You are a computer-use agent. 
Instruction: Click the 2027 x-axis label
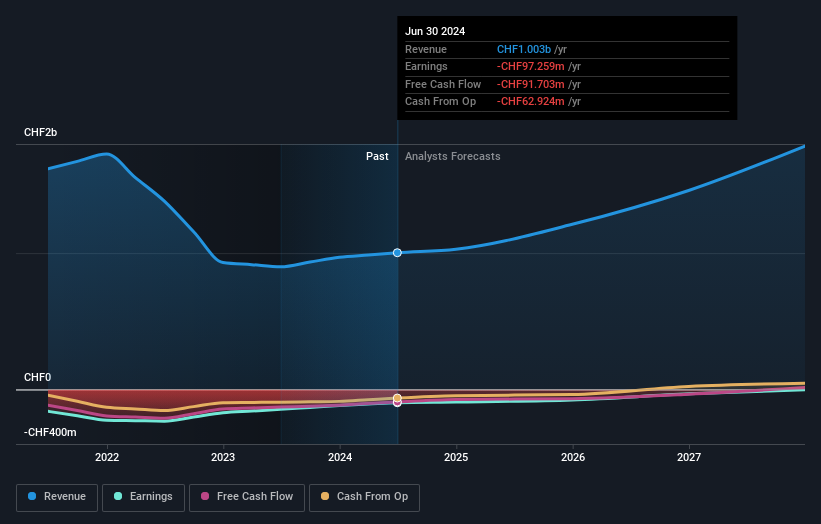(689, 458)
